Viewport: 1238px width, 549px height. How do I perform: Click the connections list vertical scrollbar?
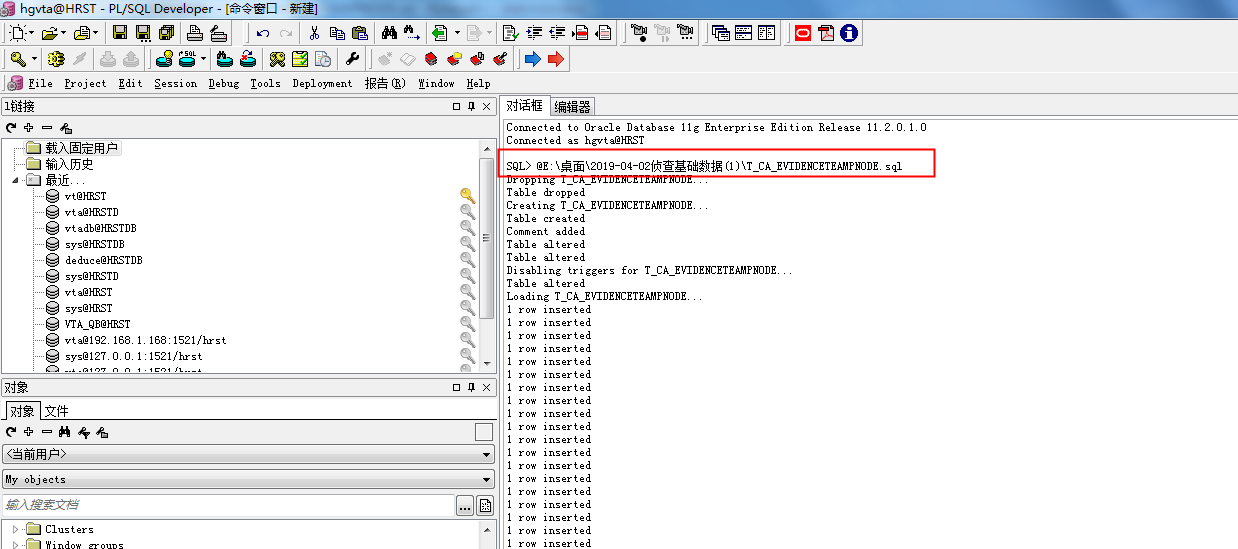coord(488,254)
